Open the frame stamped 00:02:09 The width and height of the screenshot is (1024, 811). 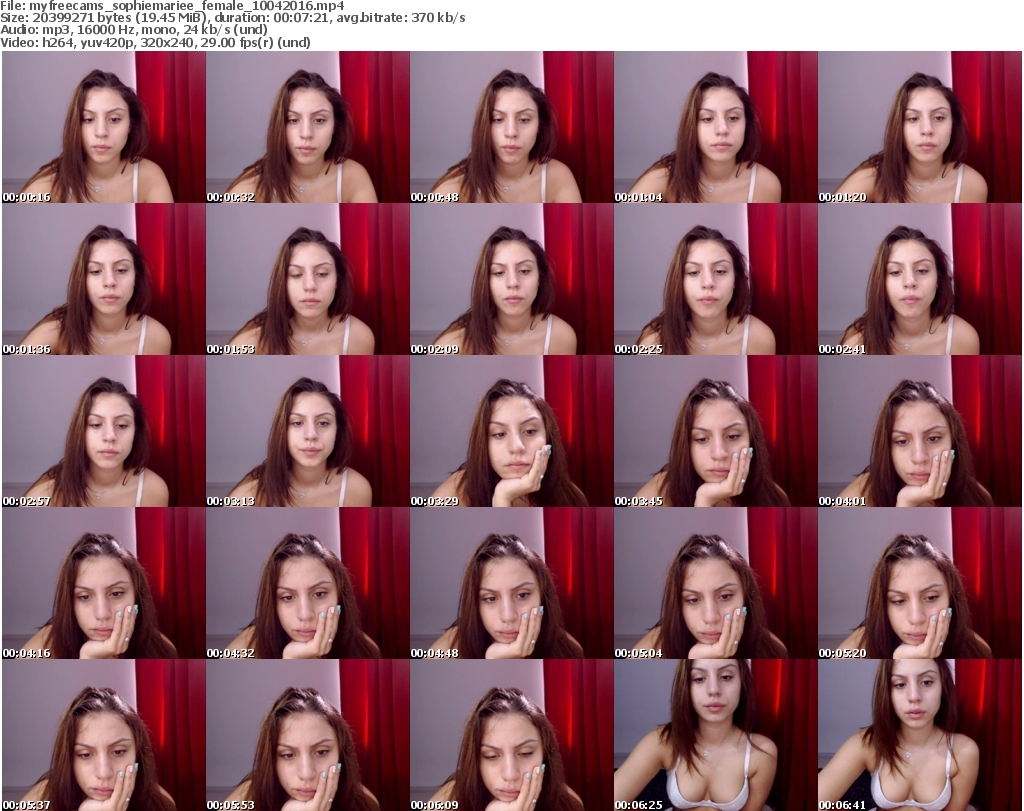tap(512, 279)
